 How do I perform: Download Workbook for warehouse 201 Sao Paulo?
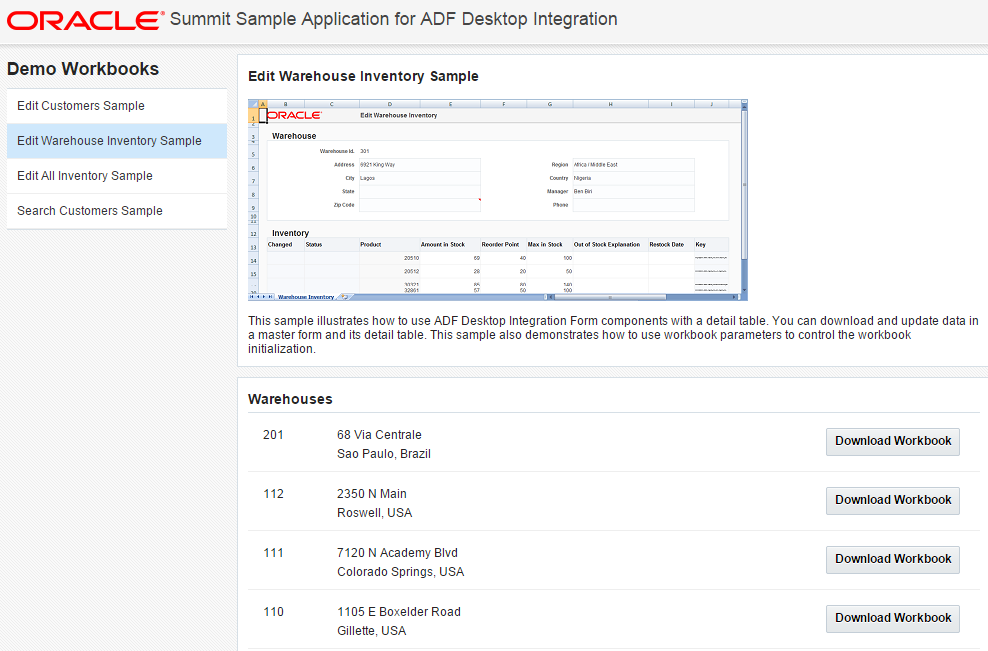(892, 442)
